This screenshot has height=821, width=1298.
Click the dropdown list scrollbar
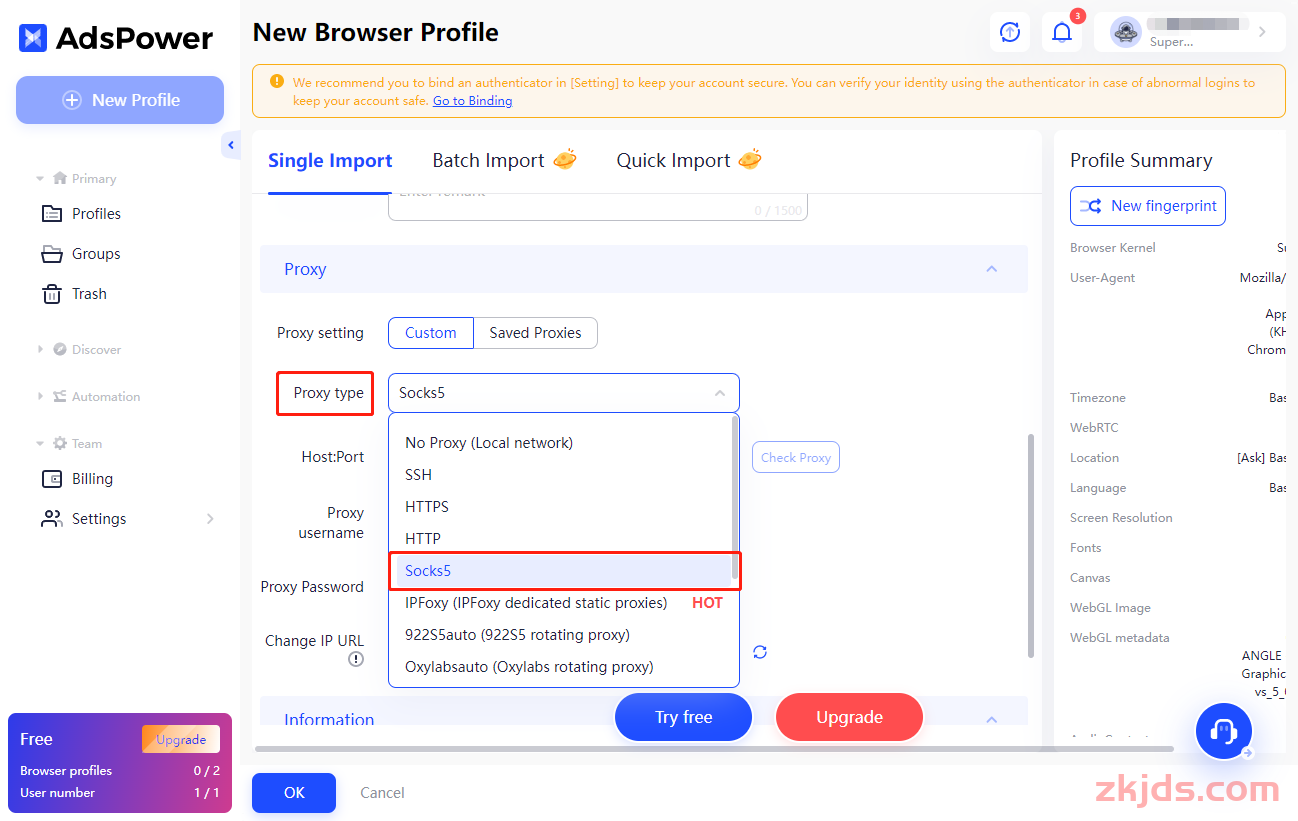[x=736, y=499]
